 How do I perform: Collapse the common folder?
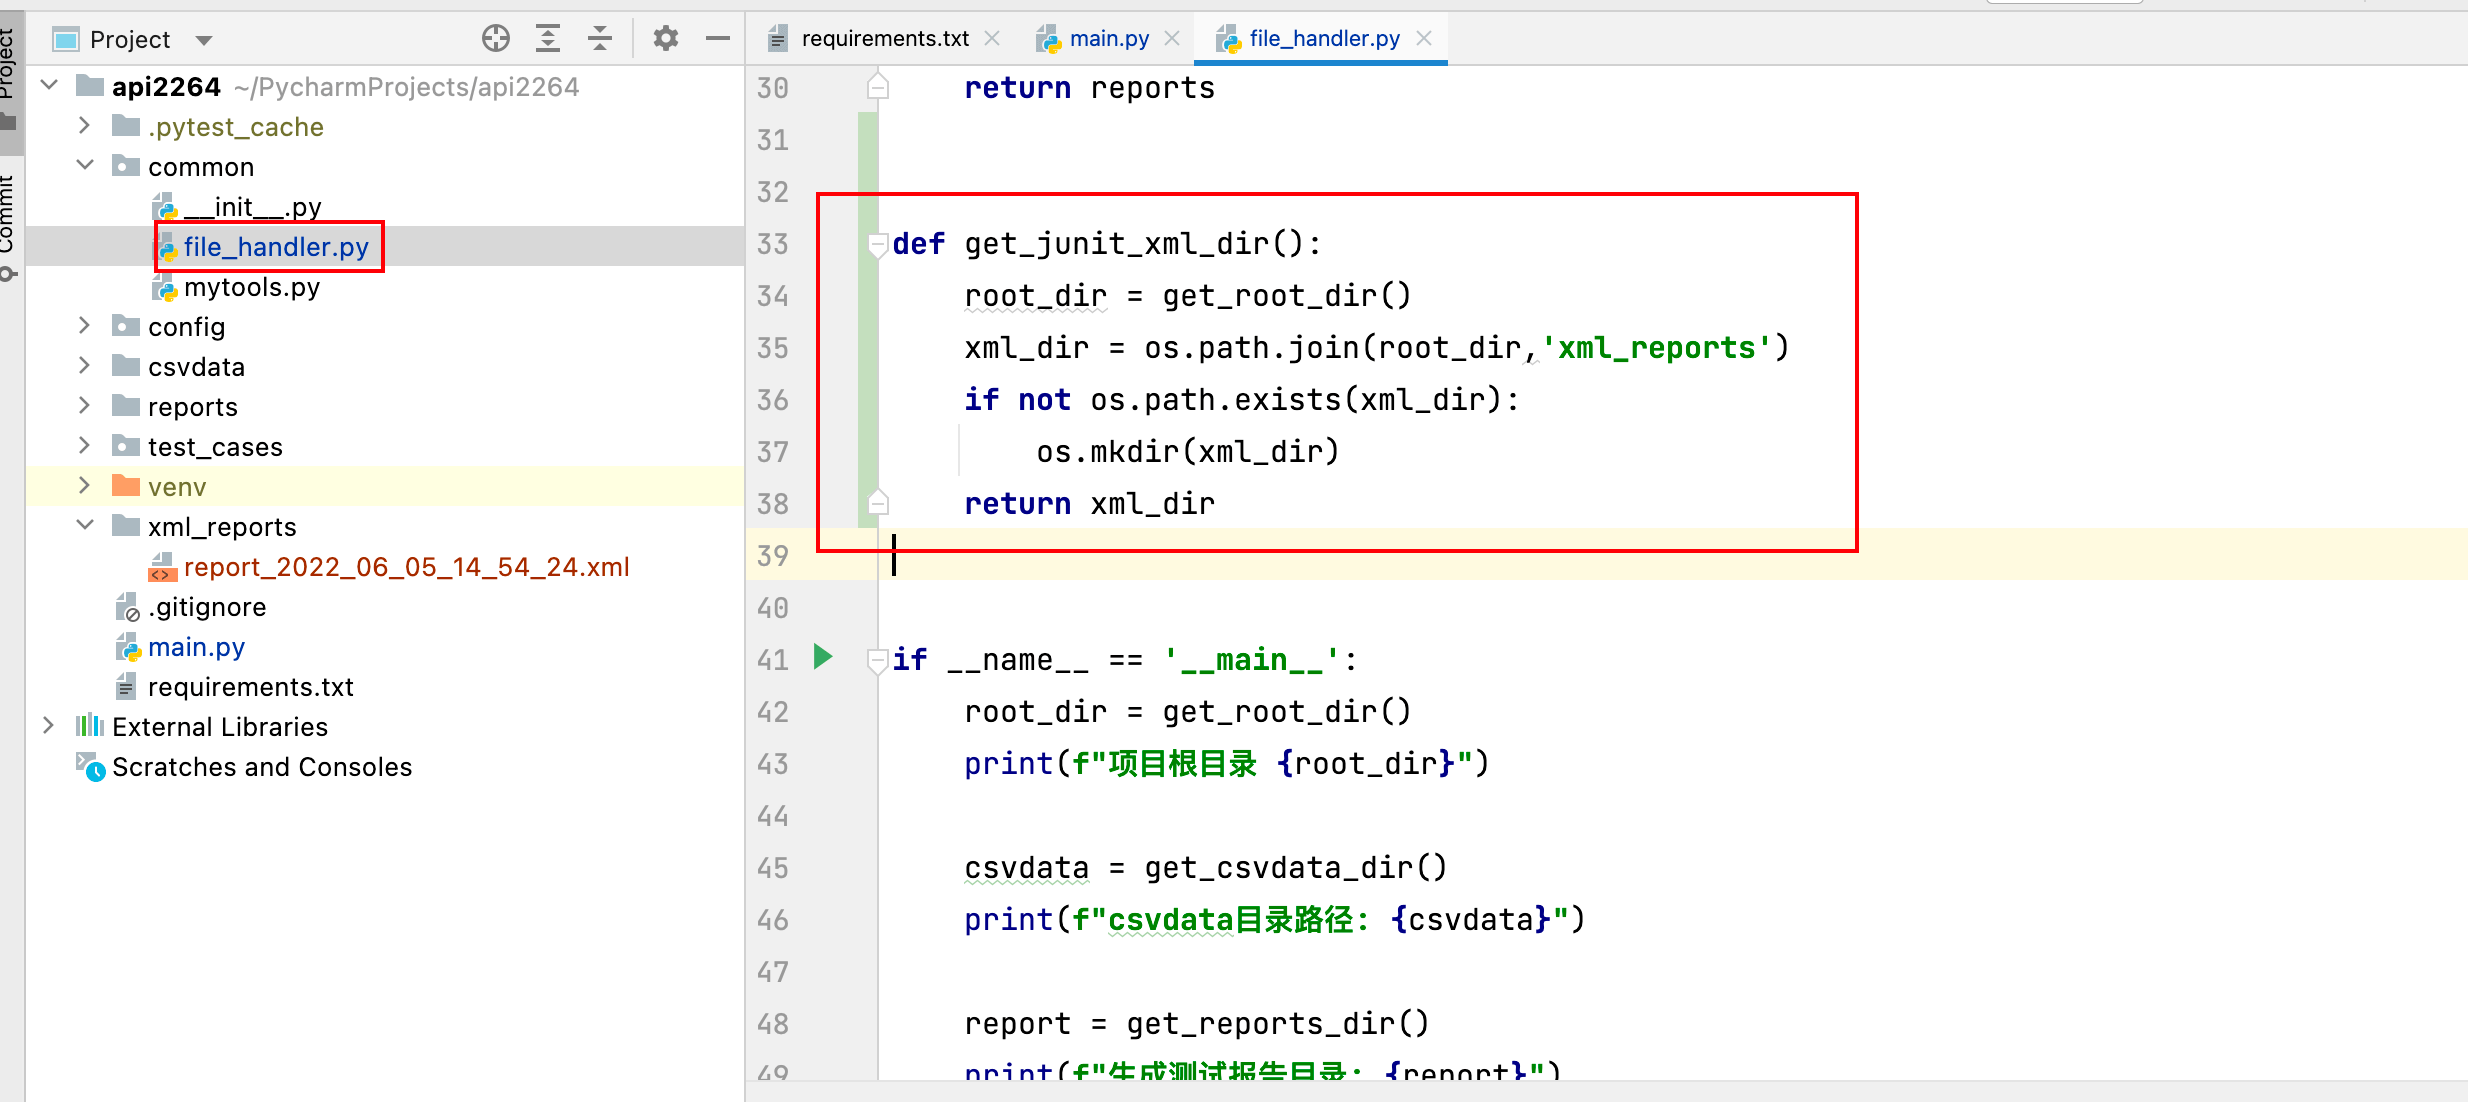click(85, 165)
